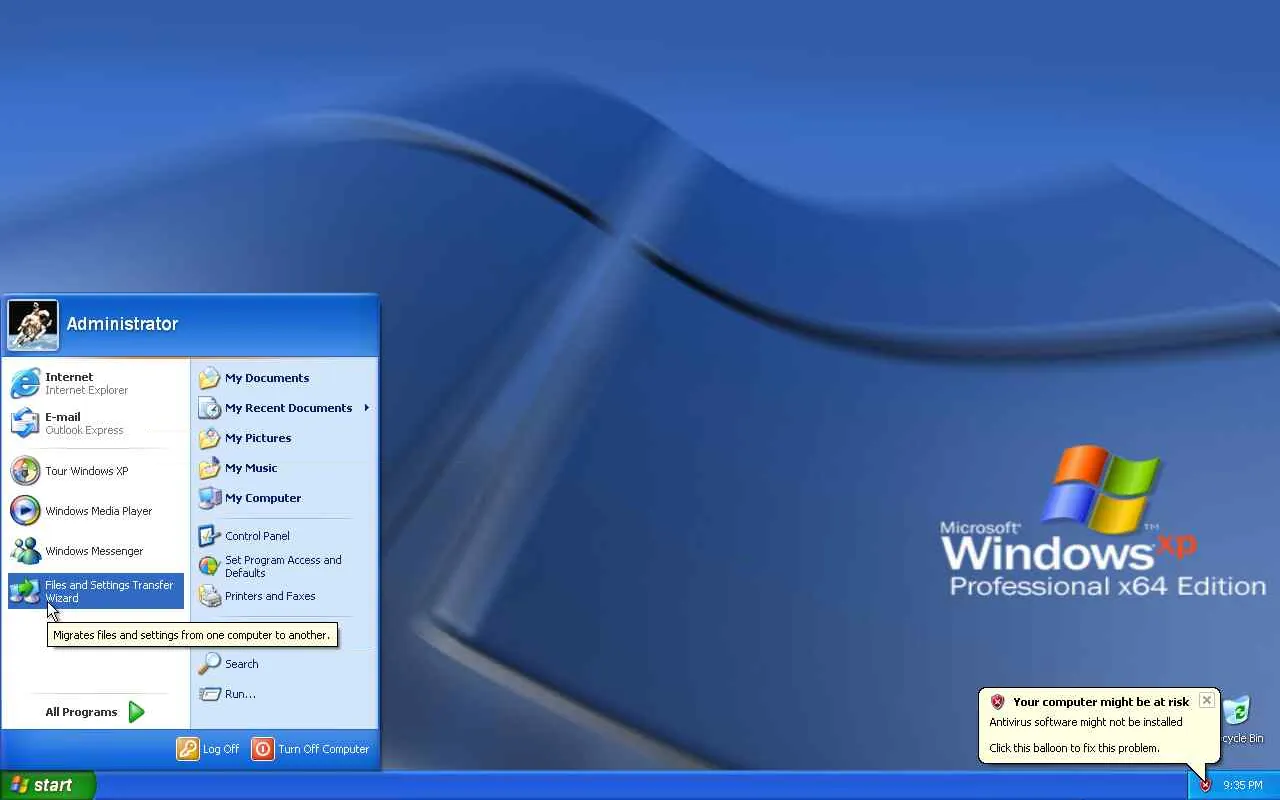
Task: Close the security warning balloon
Action: pos(1207,700)
